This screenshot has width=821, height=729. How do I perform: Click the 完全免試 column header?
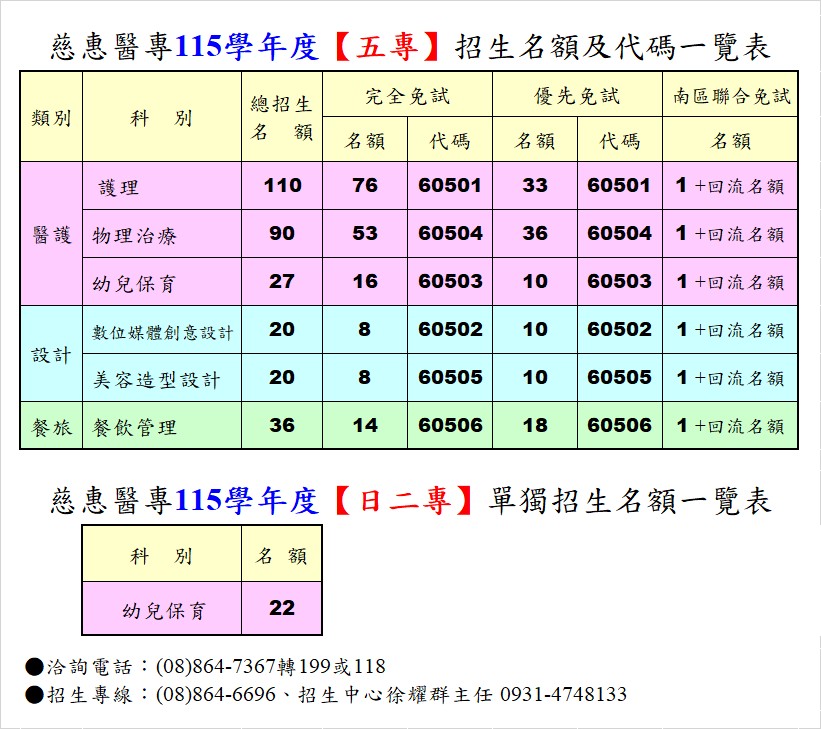pos(407,96)
